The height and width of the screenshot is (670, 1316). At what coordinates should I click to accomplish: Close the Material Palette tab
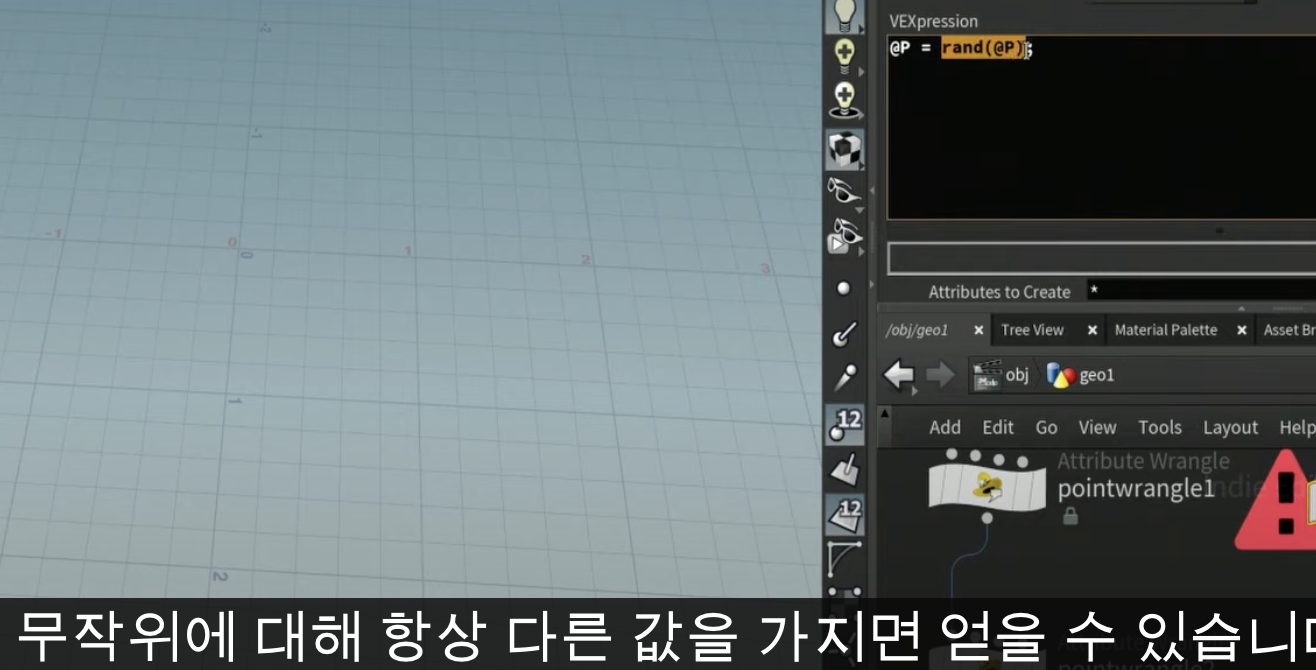[1241, 330]
